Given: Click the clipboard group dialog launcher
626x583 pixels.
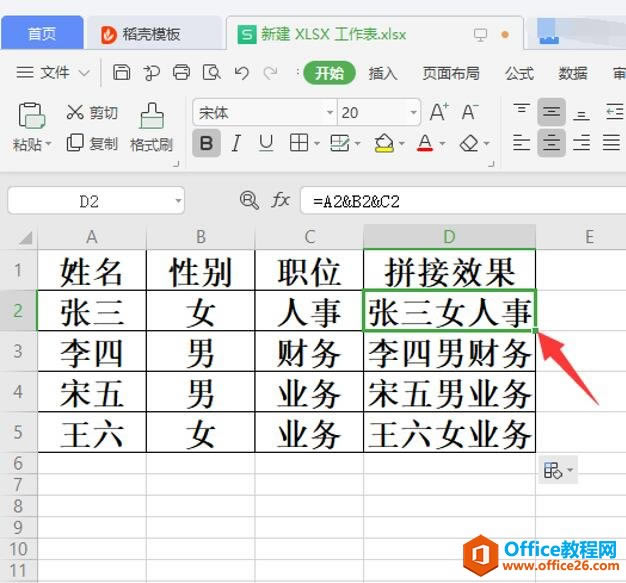Looking at the screenshot, I should [x=176, y=164].
